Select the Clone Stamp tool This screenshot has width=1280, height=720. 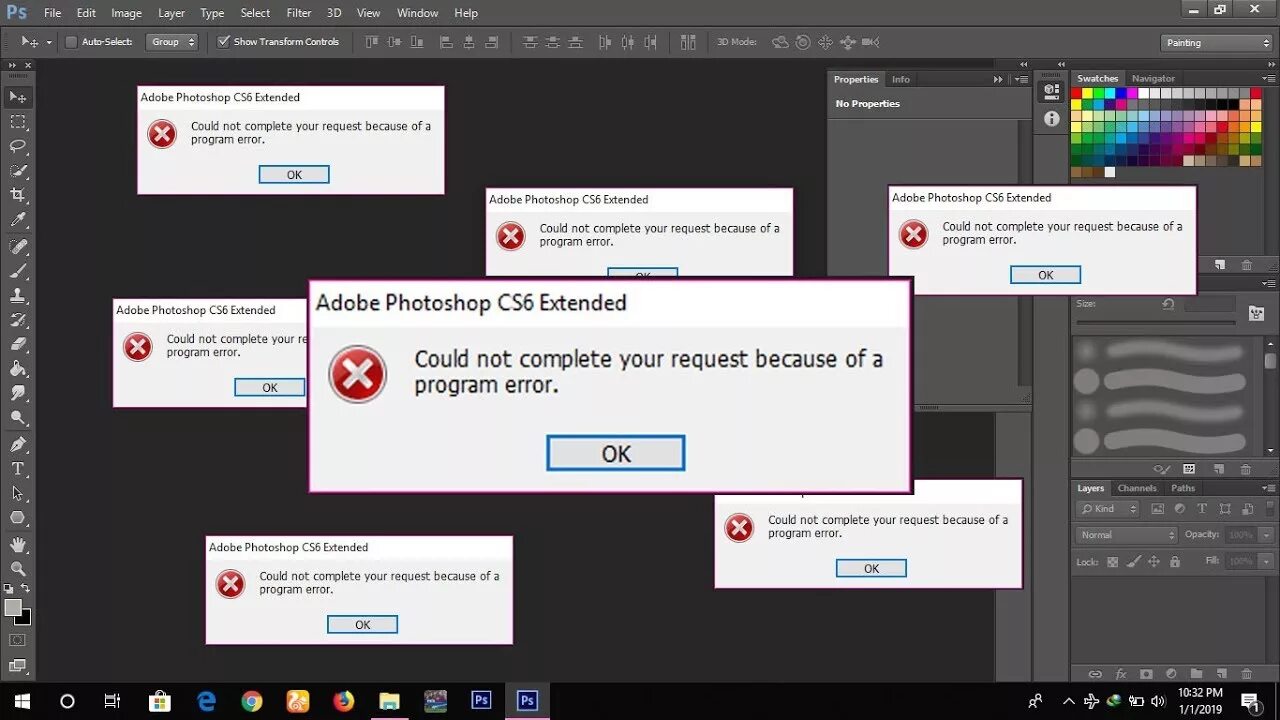tap(18, 296)
